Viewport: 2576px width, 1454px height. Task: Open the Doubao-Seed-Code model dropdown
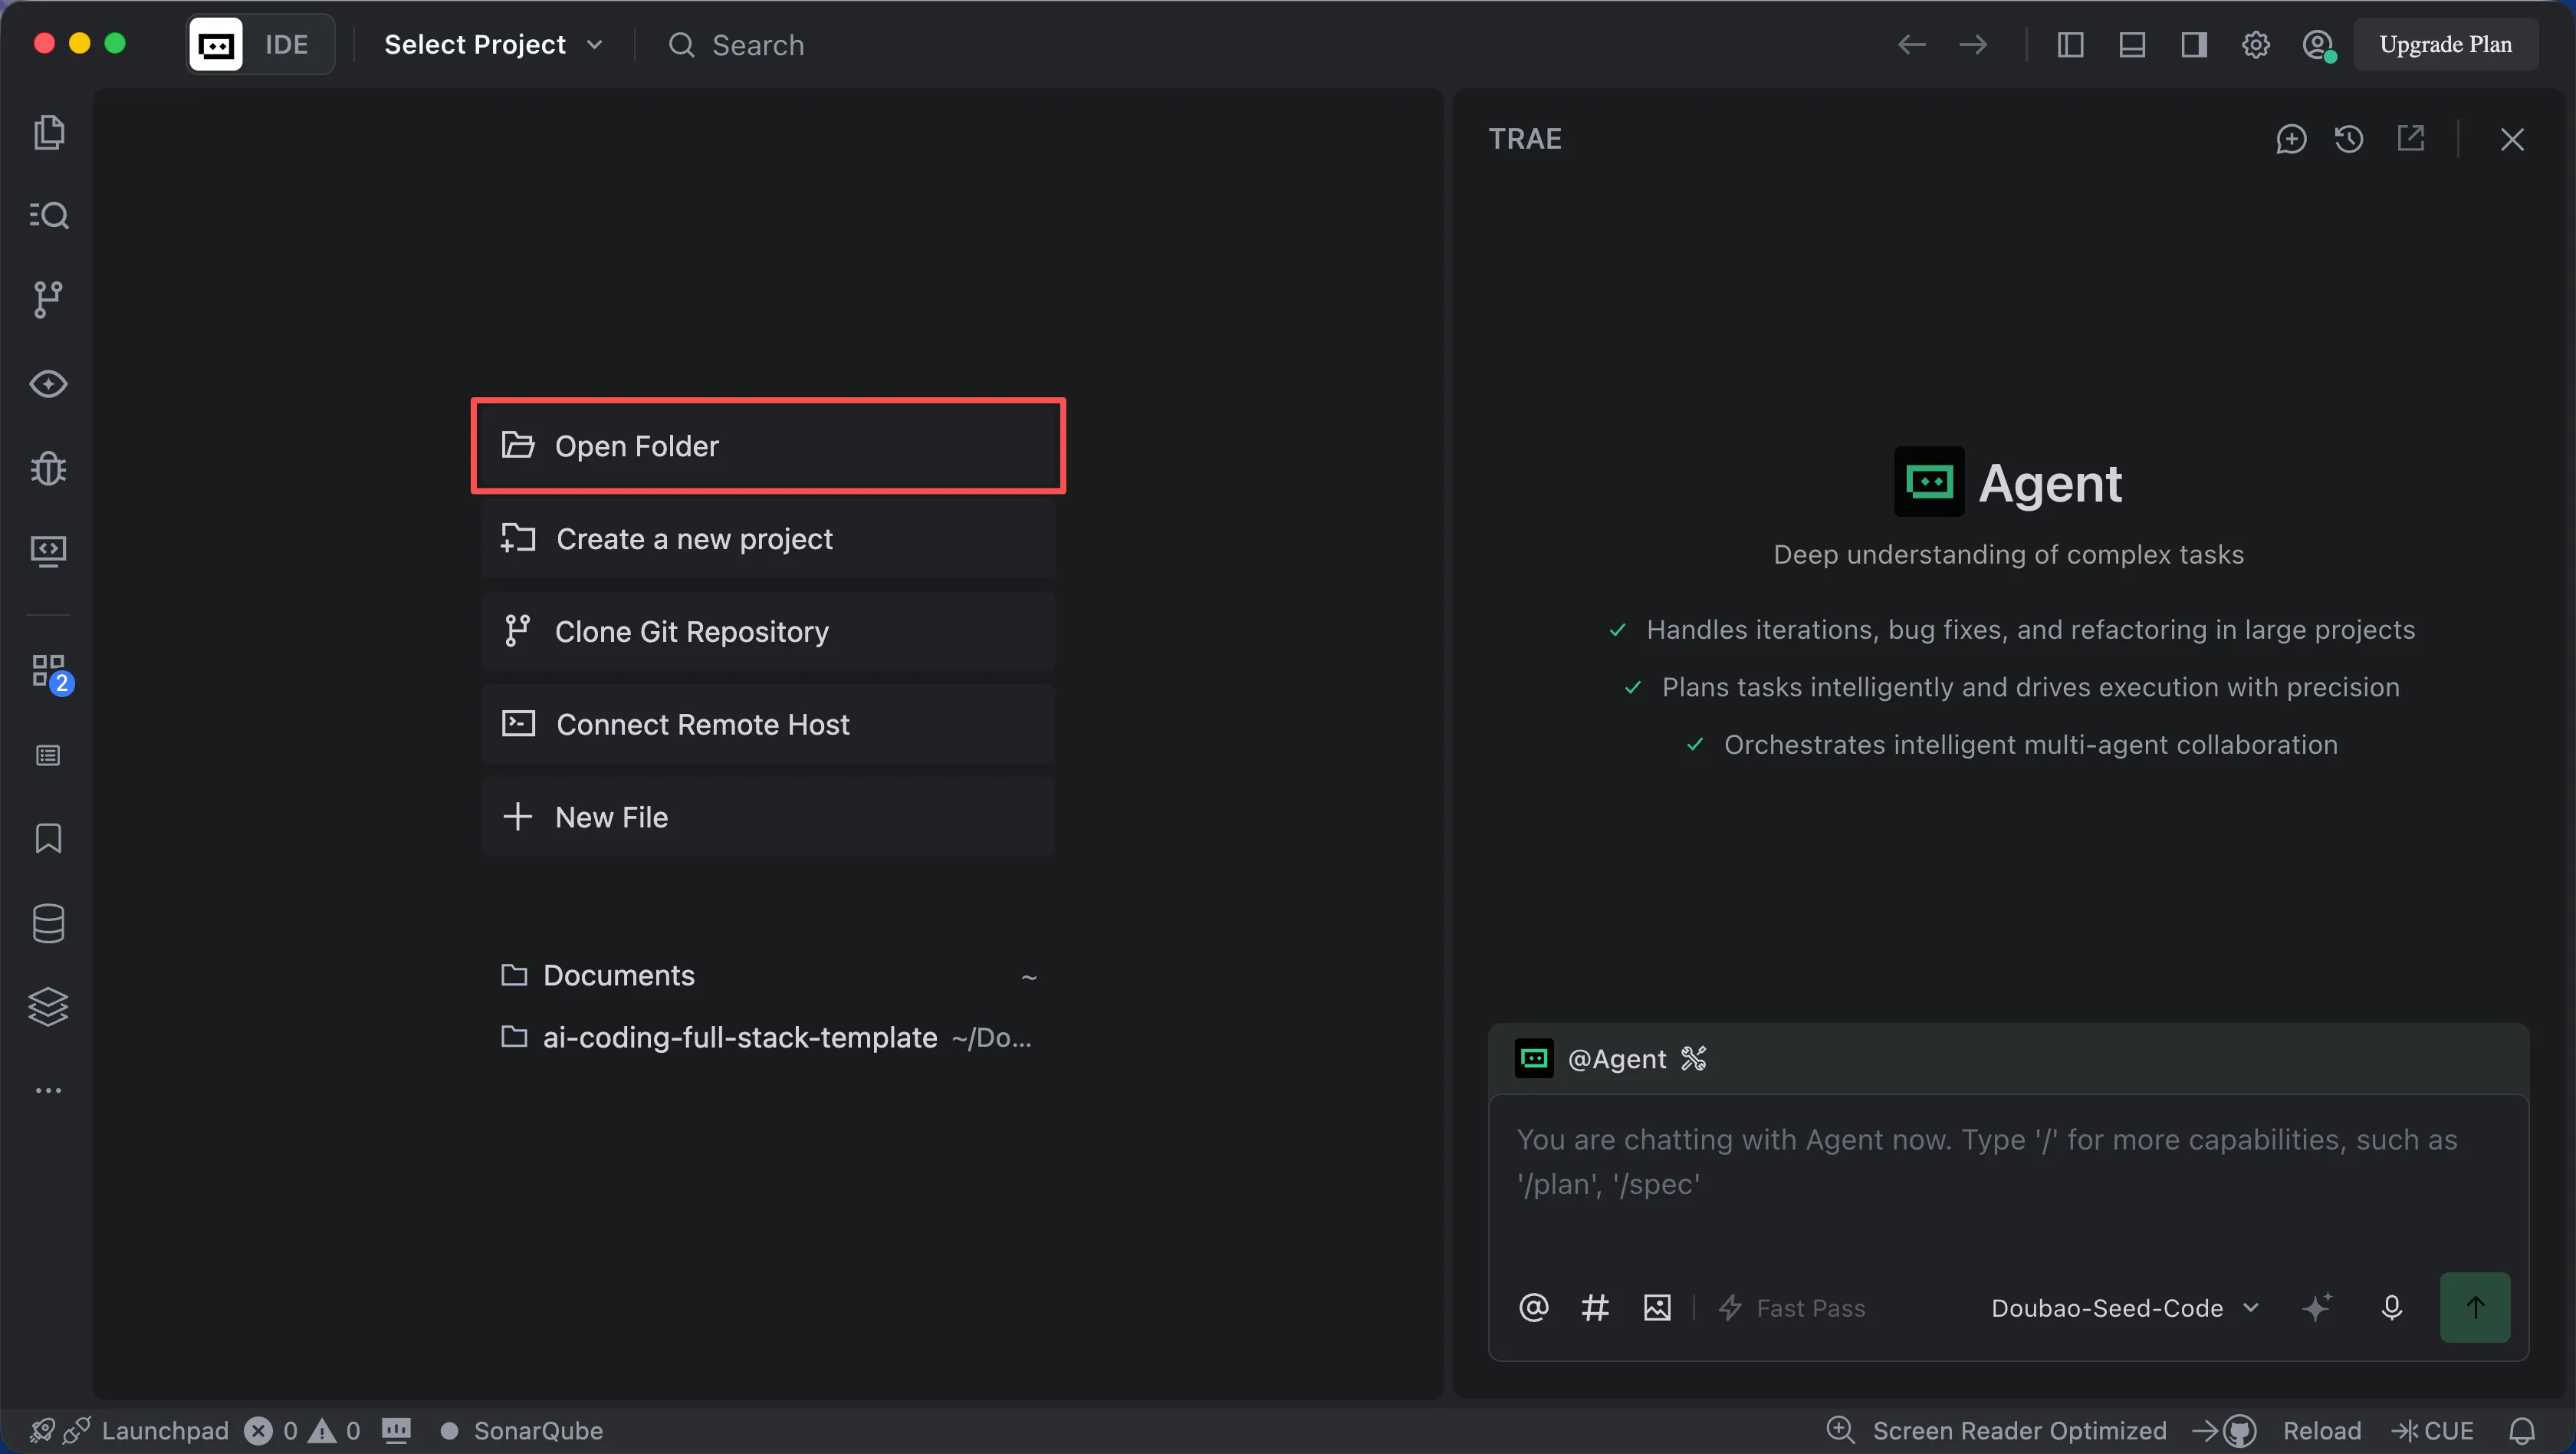(2124, 1308)
